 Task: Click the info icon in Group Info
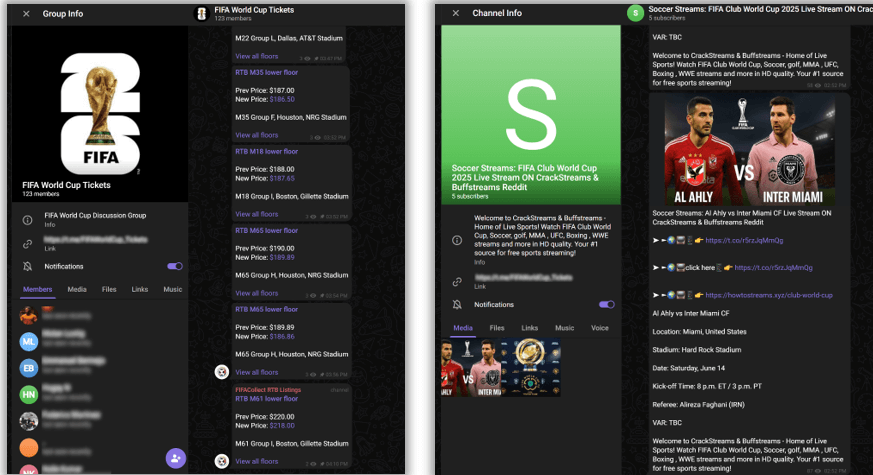tap(27, 220)
